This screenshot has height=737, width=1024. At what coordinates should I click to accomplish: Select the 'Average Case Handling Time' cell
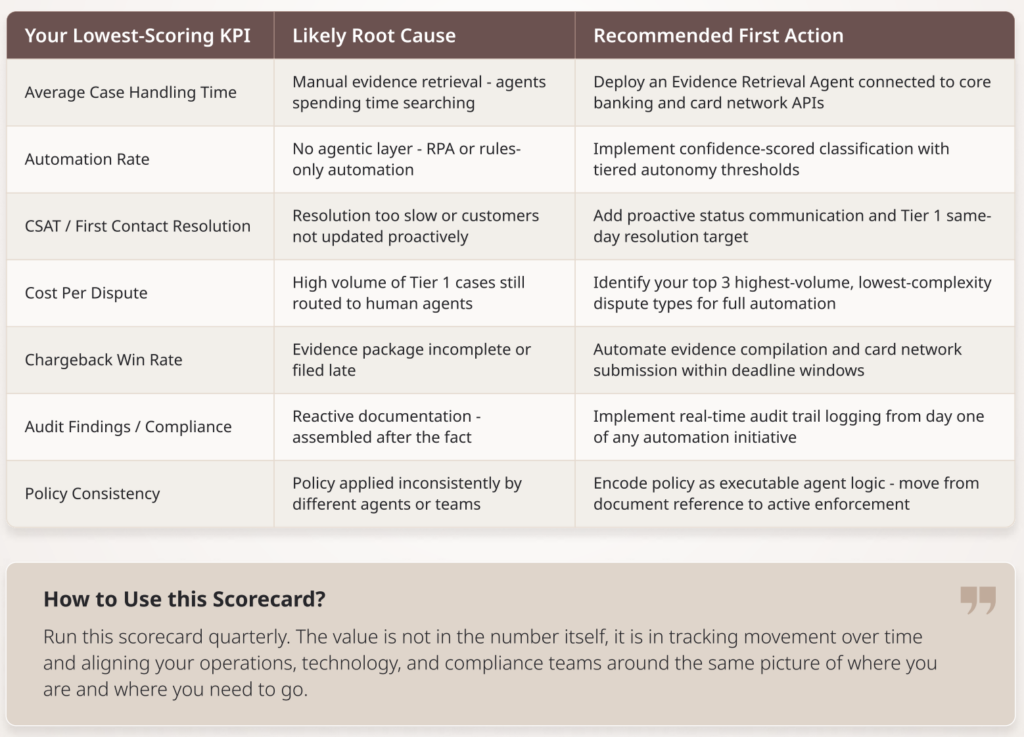(x=130, y=92)
